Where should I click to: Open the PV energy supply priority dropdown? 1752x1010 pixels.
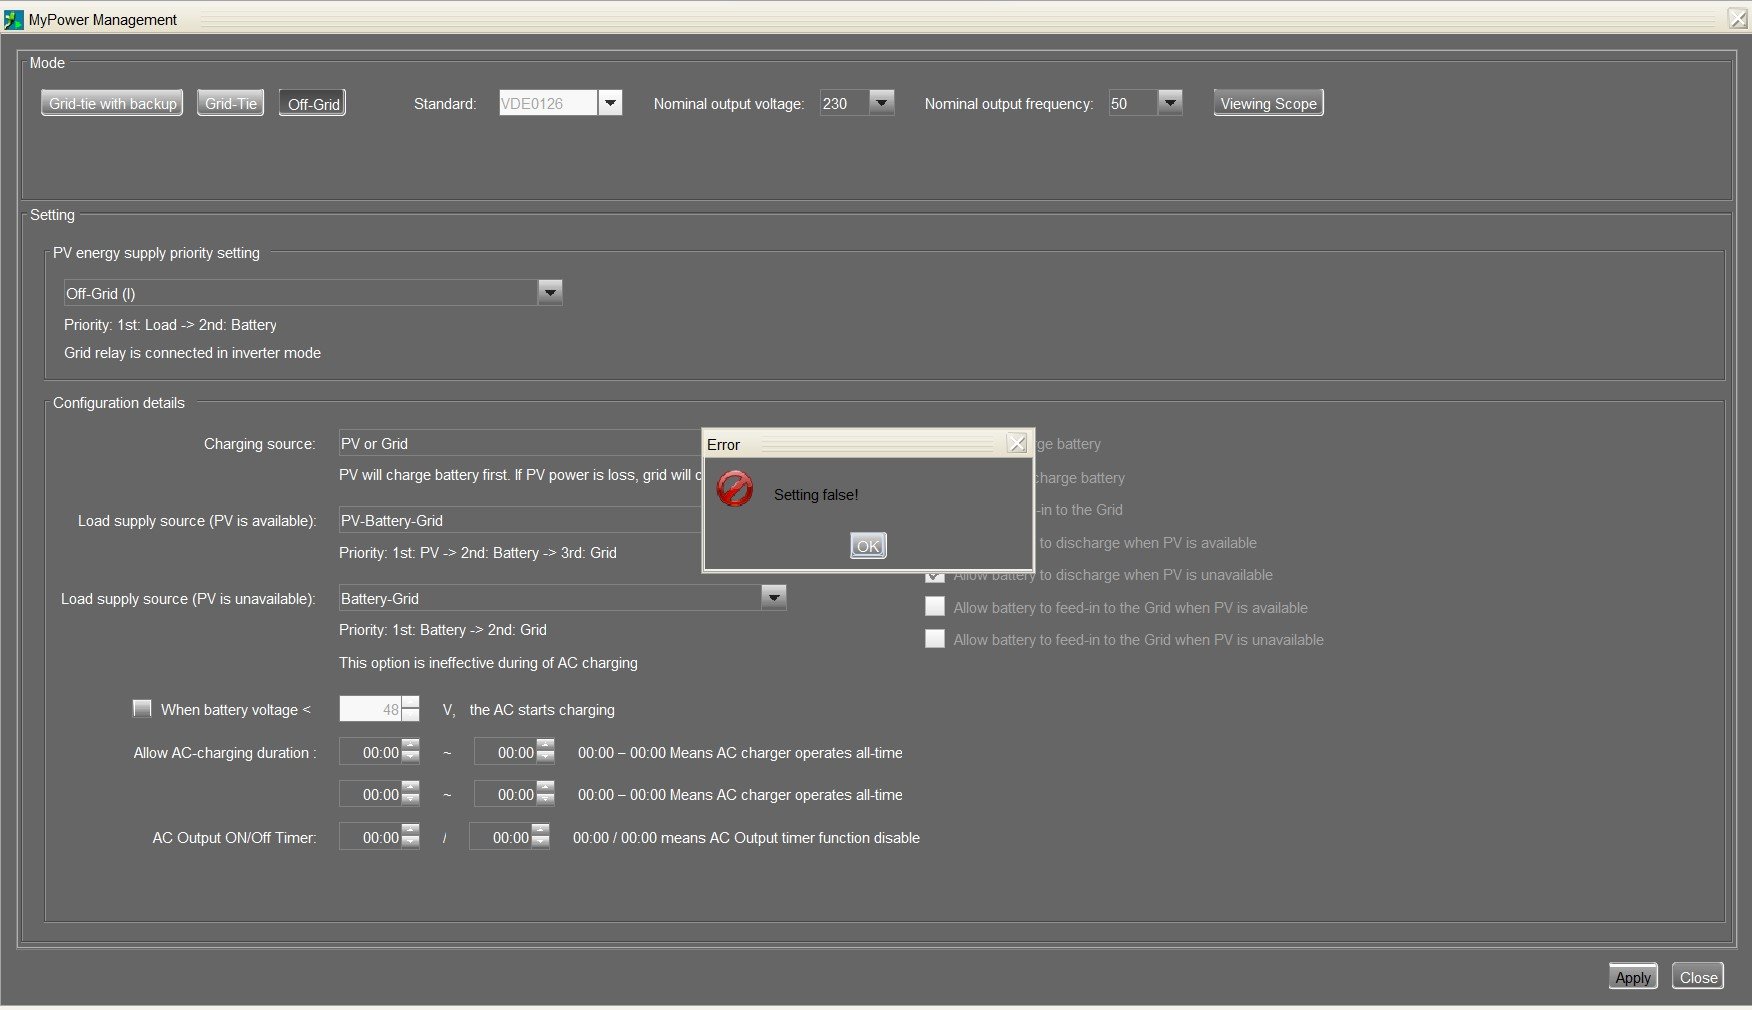point(549,292)
